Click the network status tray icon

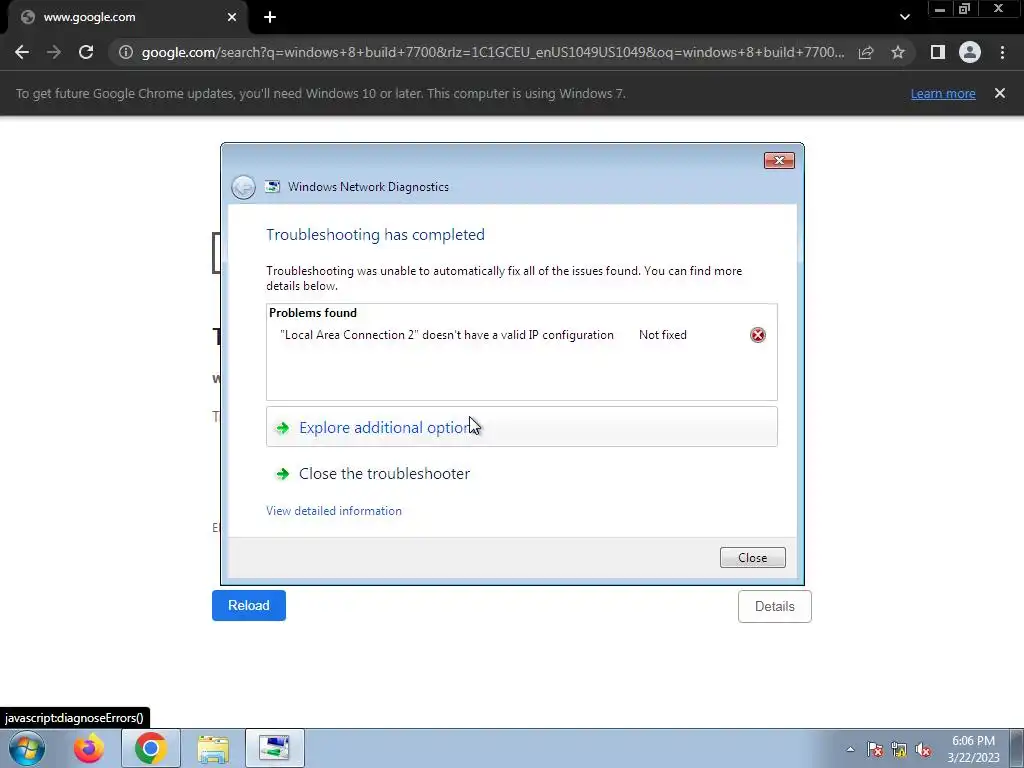899,749
